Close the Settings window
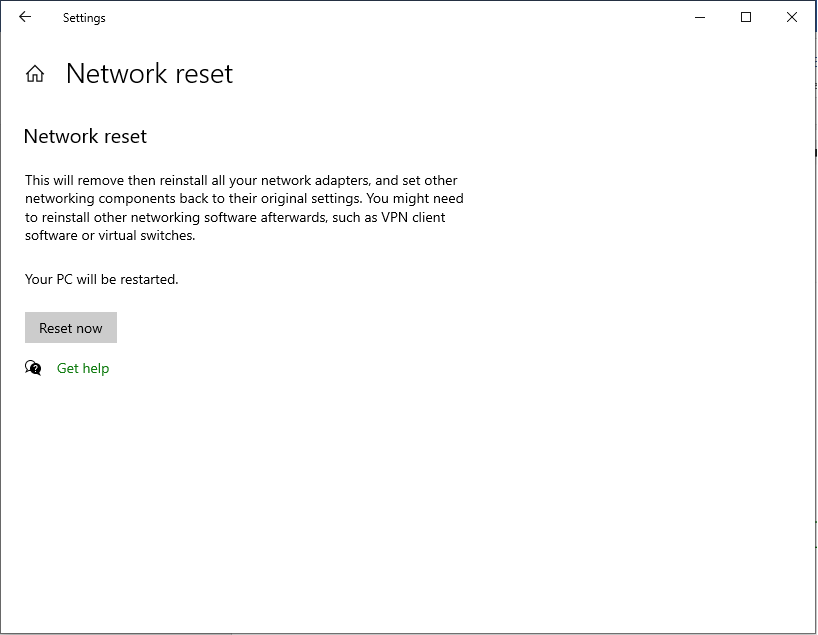 coord(792,17)
